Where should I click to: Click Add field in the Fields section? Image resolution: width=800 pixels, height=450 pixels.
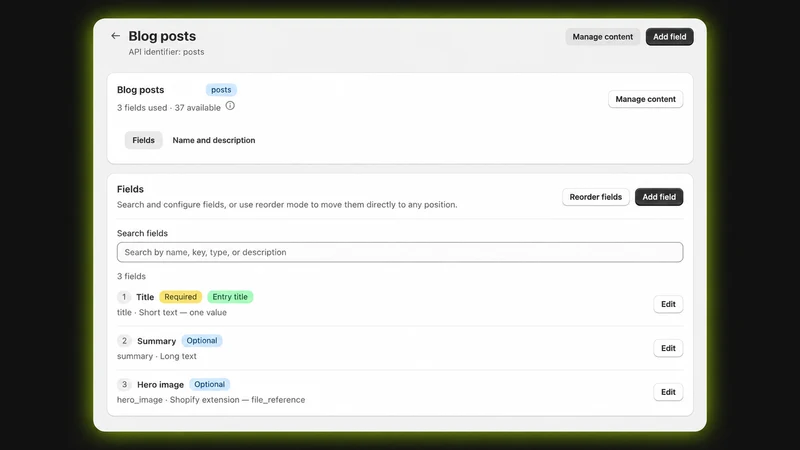659,197
